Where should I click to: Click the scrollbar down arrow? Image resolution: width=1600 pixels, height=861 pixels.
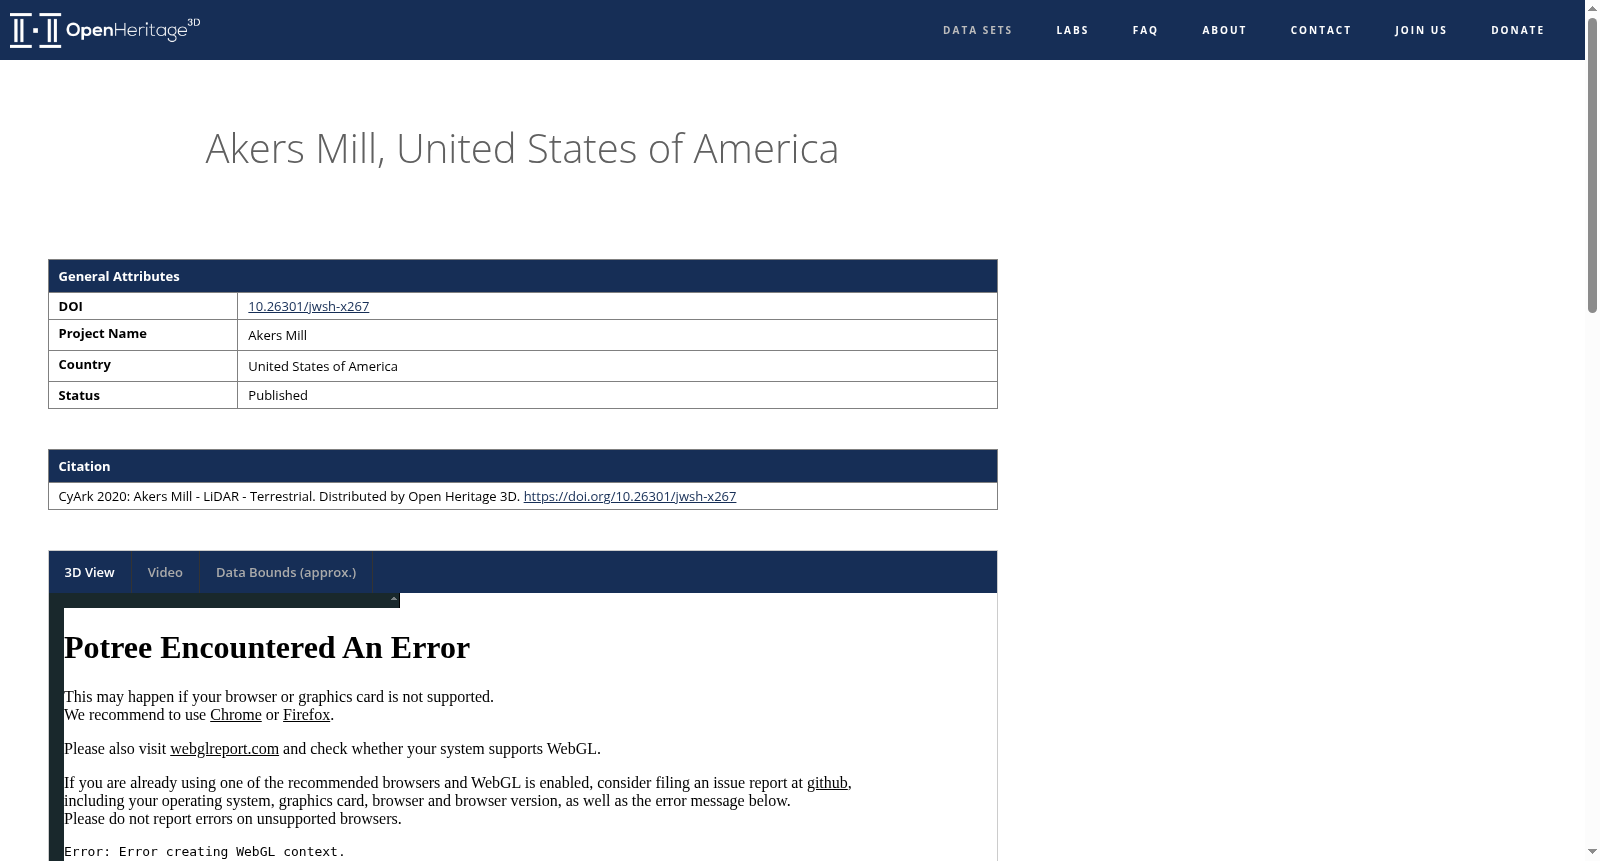click(x=1592, y=853)
